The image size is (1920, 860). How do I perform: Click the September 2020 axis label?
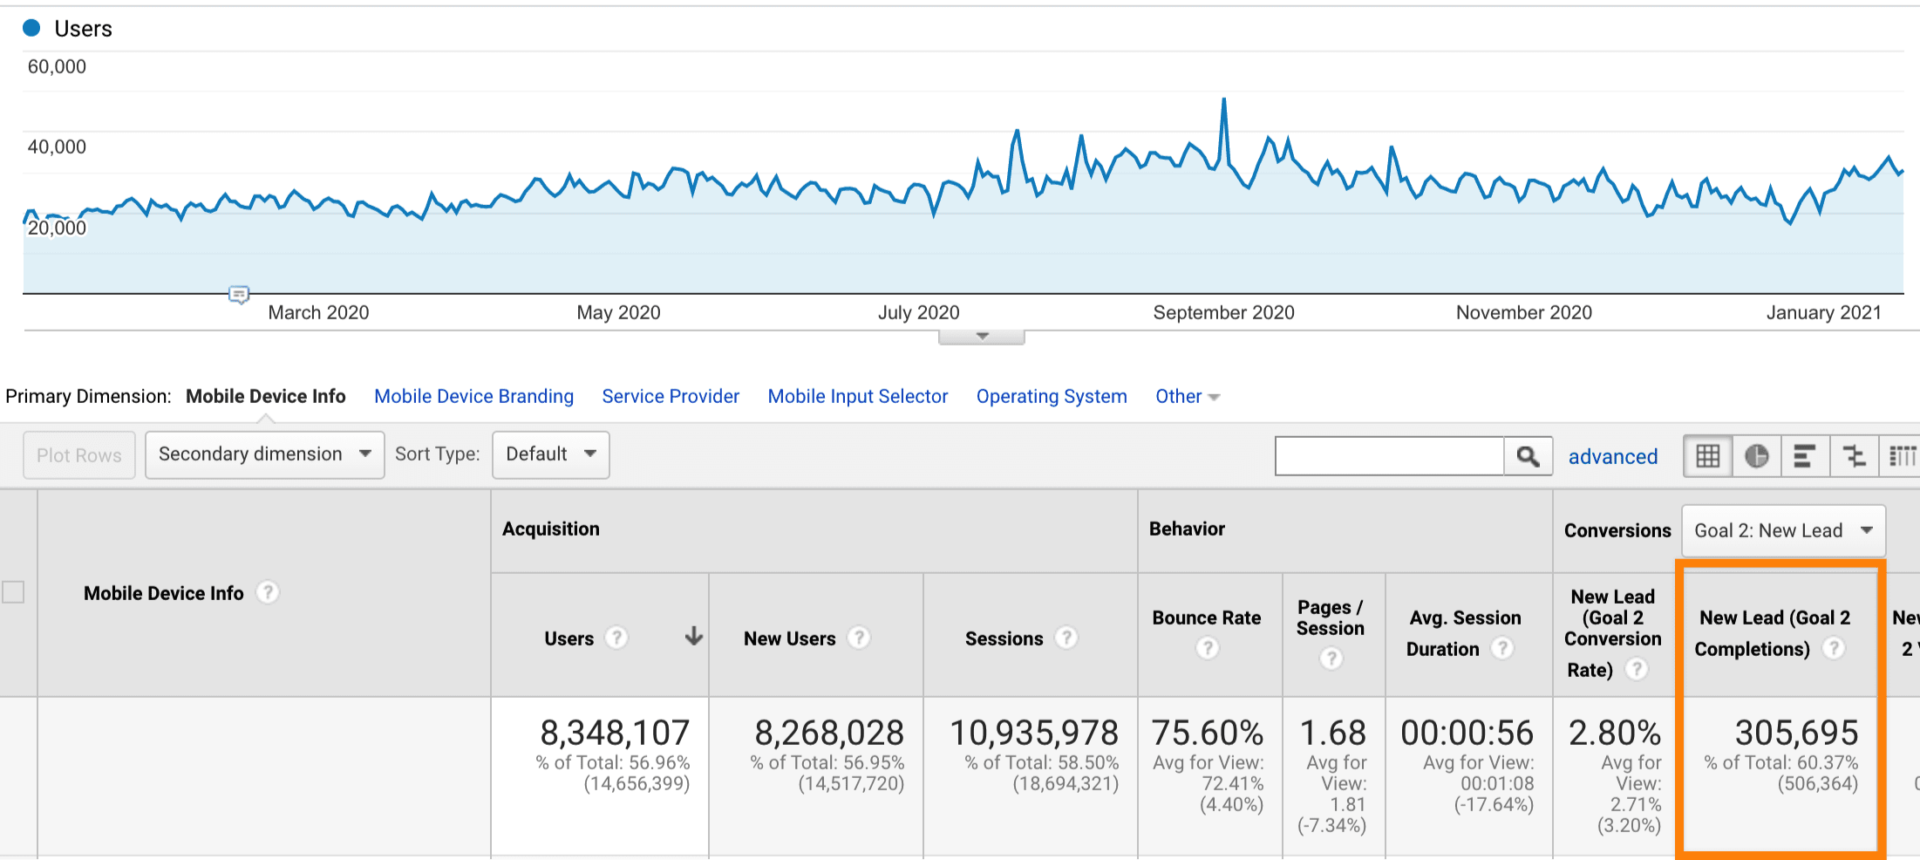1224,313
